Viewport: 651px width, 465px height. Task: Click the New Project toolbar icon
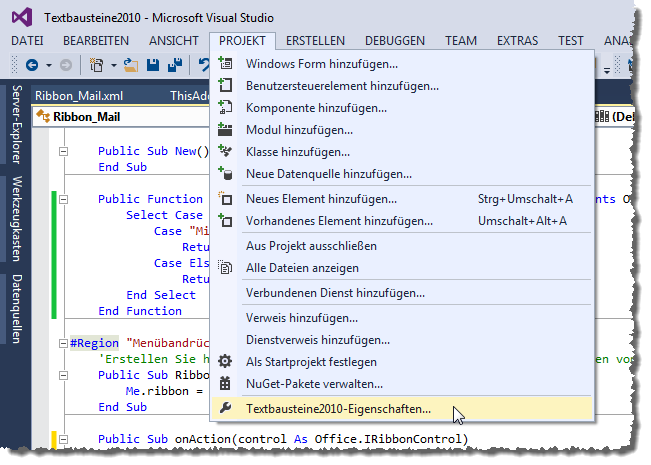(x=97, y=65)
